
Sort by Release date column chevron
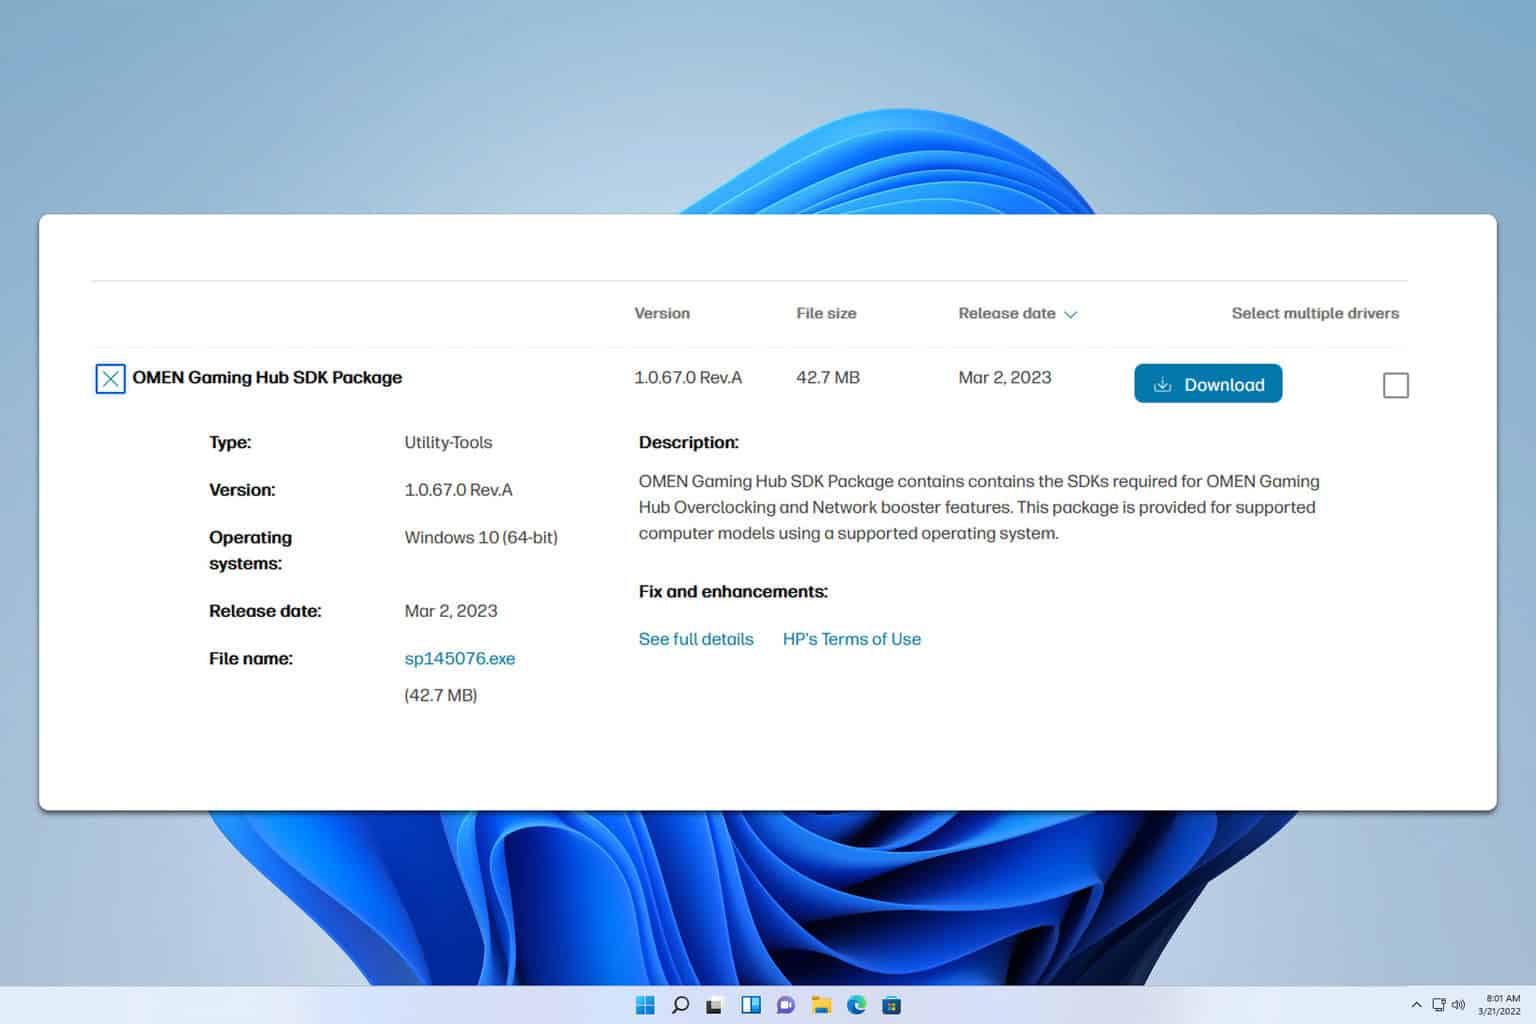tap(1070, 314)
